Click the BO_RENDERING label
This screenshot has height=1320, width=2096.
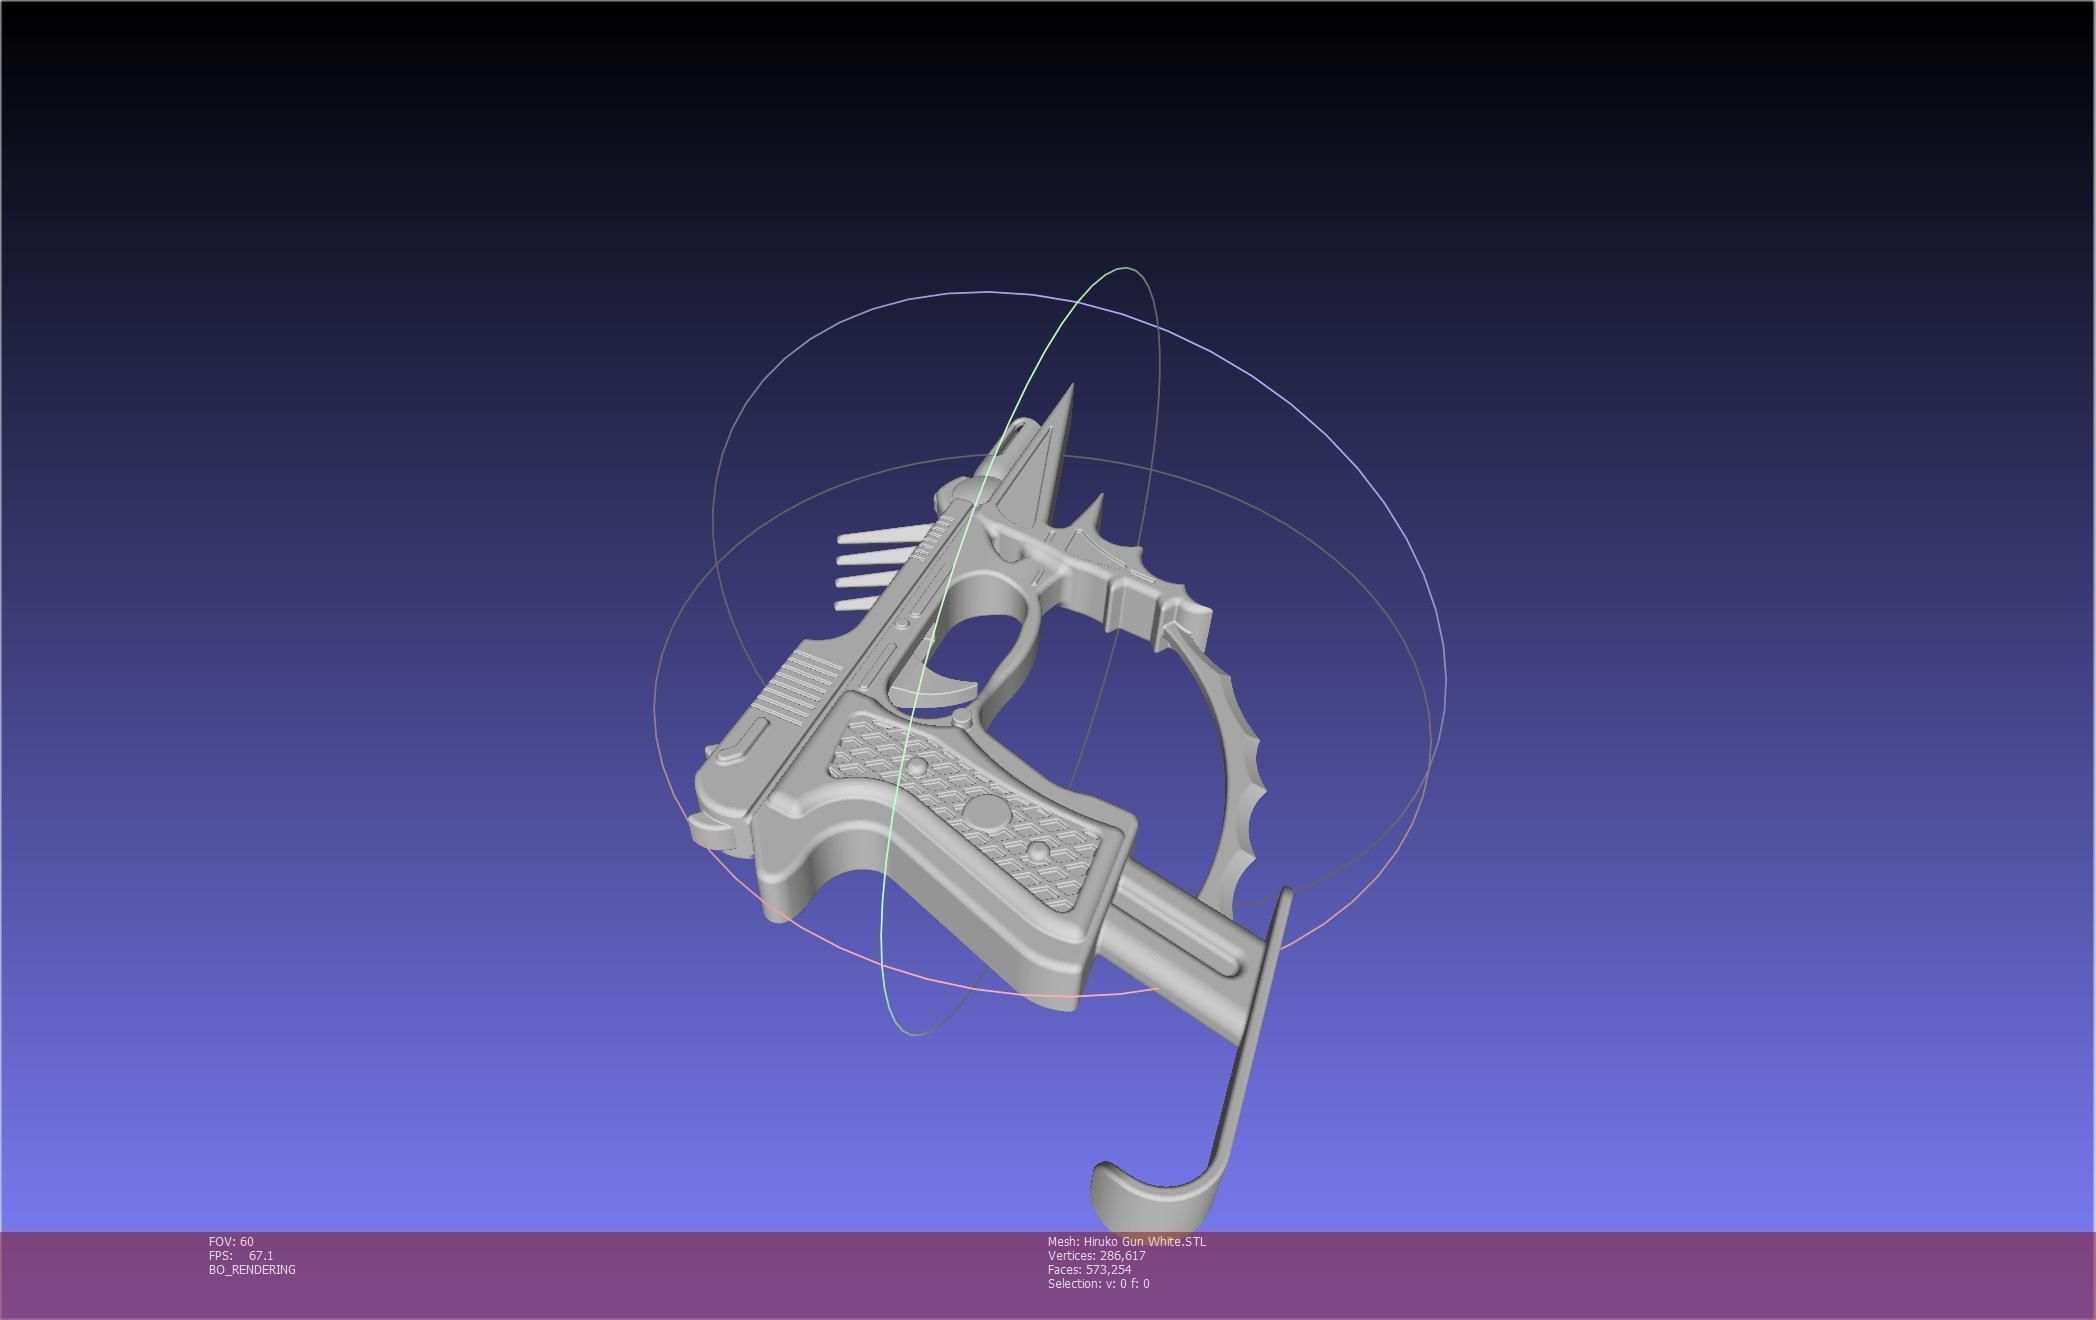point(252,1269)
